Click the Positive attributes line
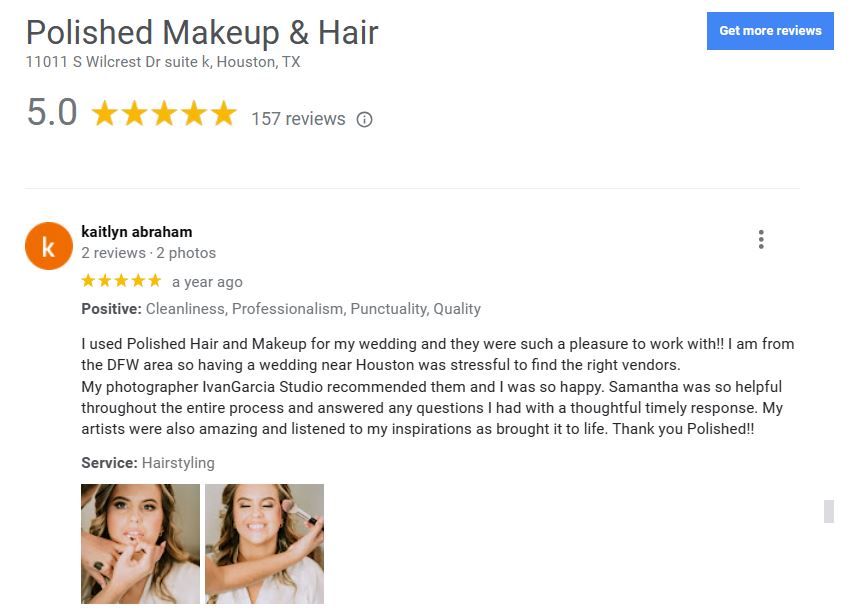This screenshot has height=614, width=855. pos(281,309)
